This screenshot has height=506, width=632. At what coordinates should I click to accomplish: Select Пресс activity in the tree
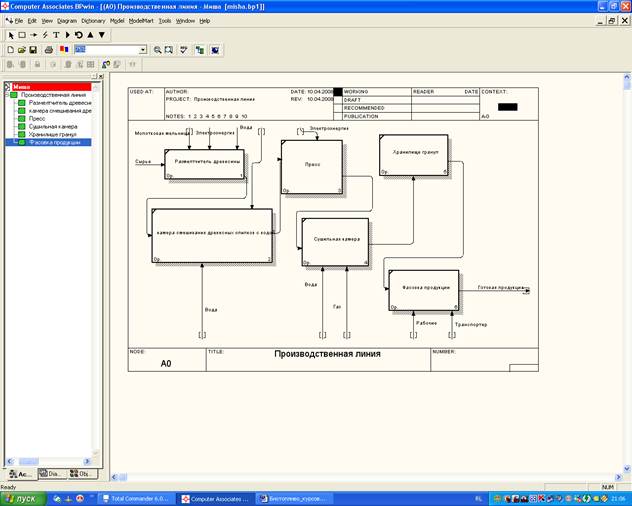37,119
